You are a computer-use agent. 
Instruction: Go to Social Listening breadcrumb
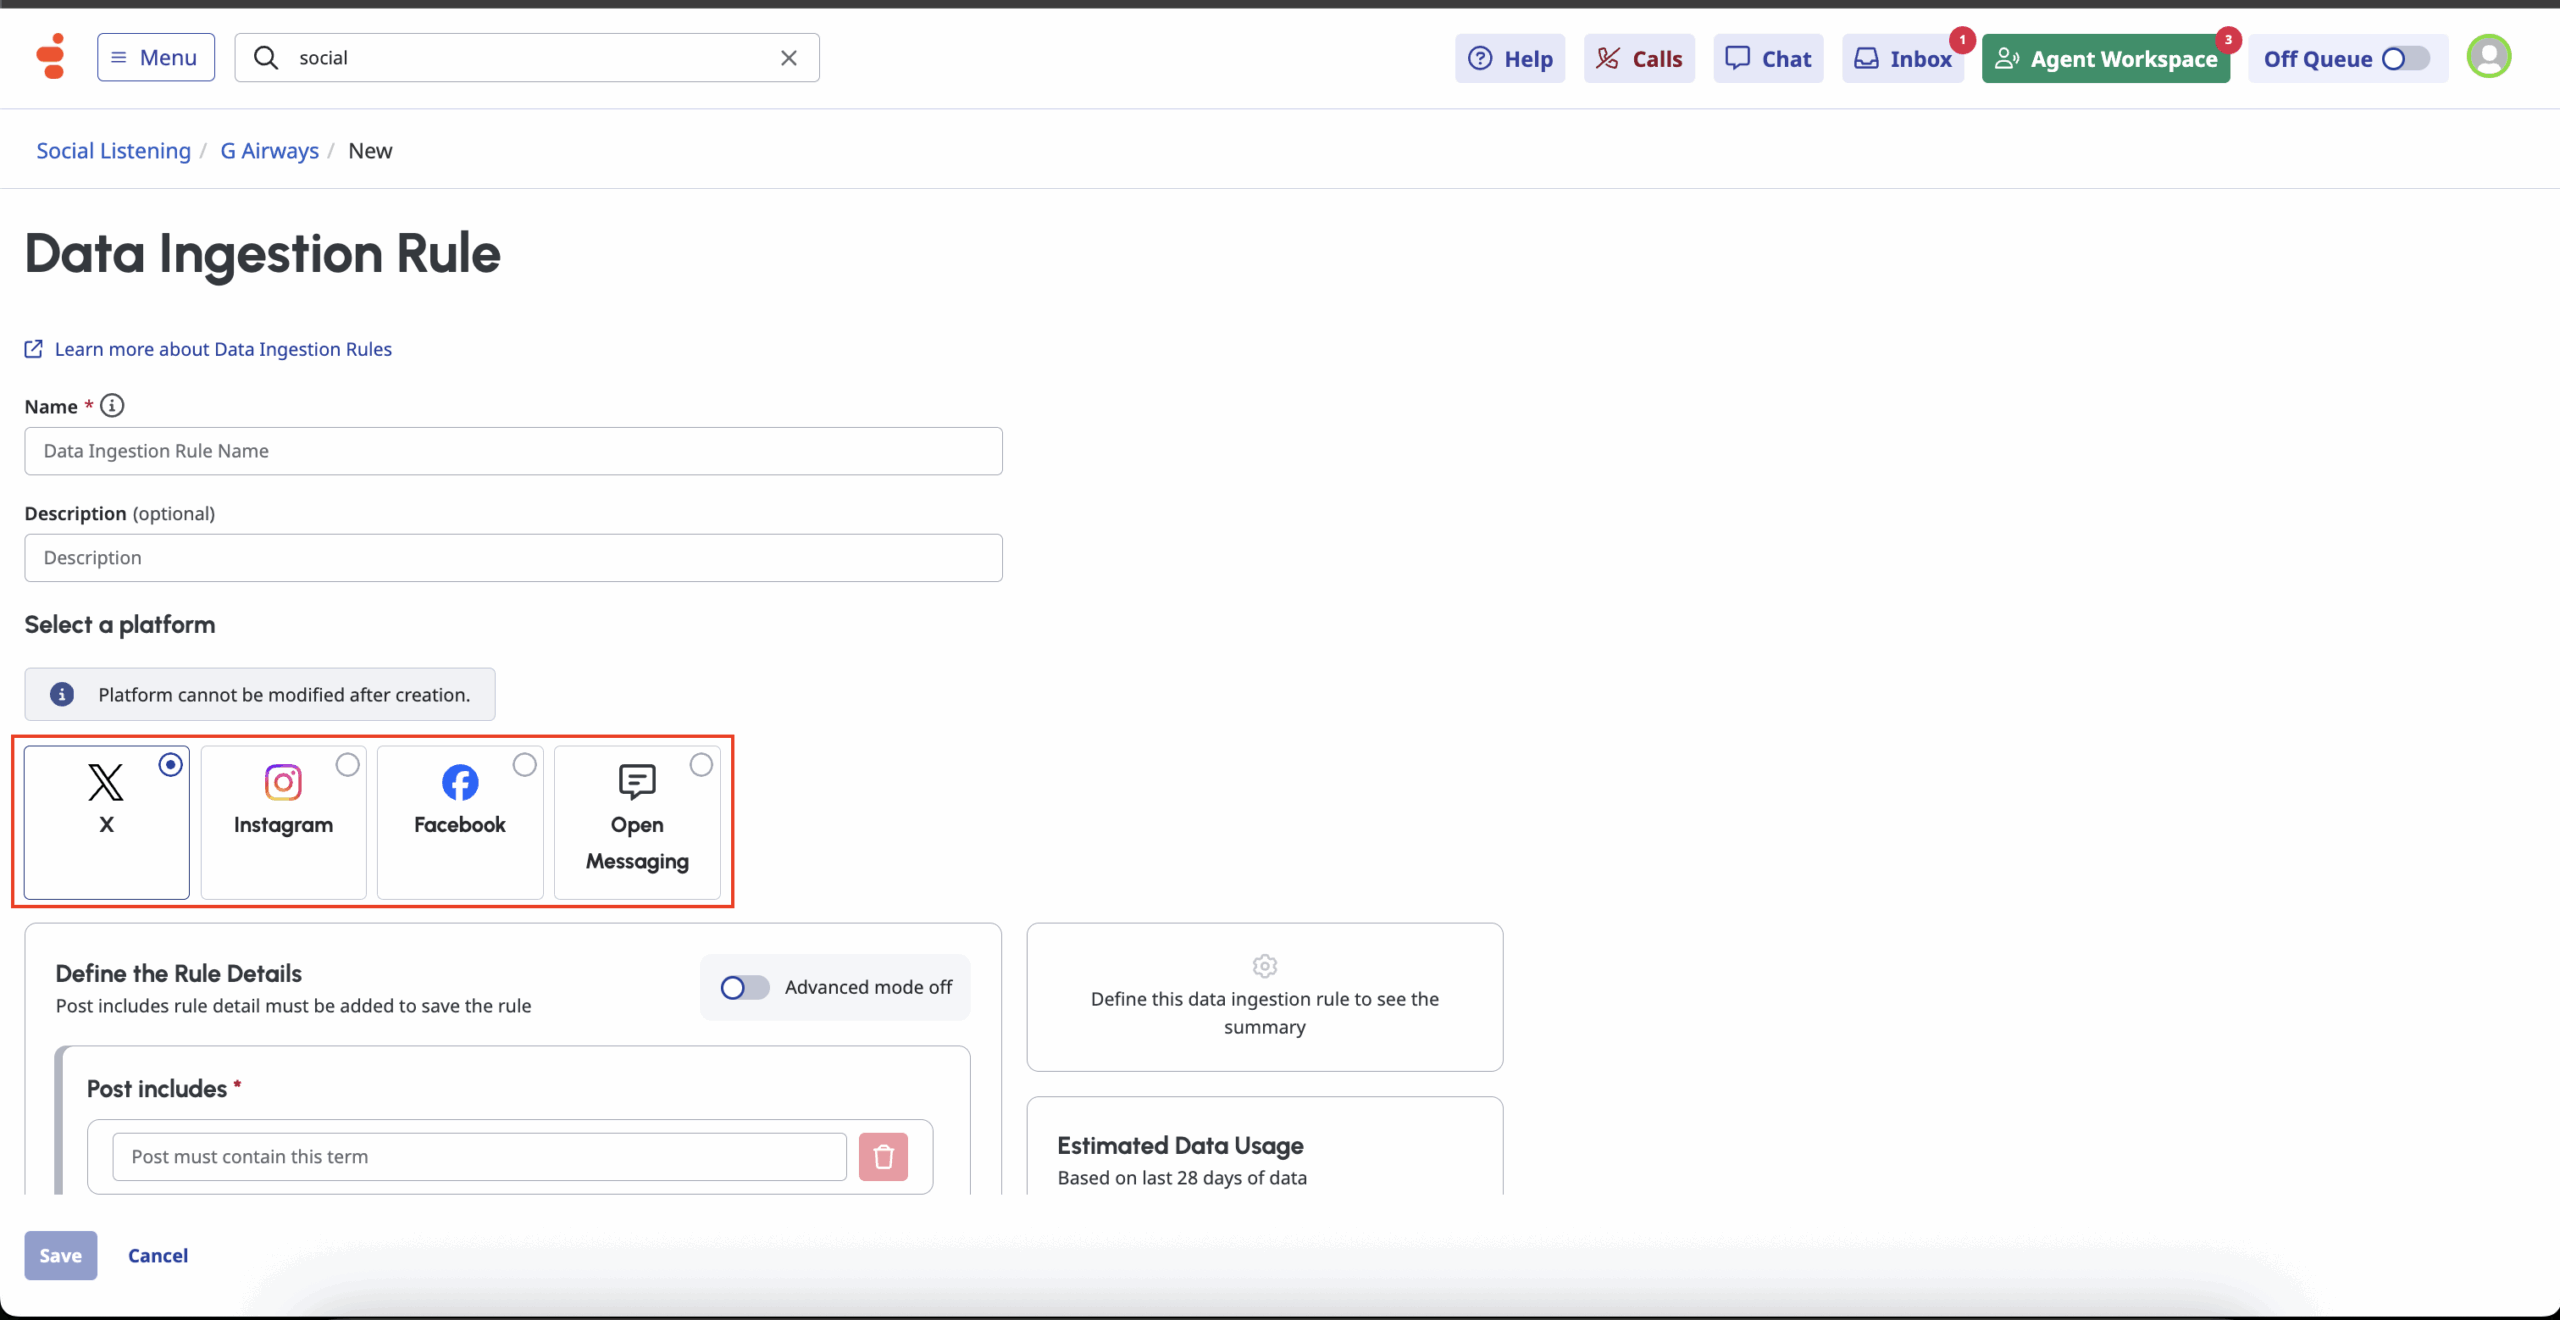pyautogui.click(x=113, y=151)
